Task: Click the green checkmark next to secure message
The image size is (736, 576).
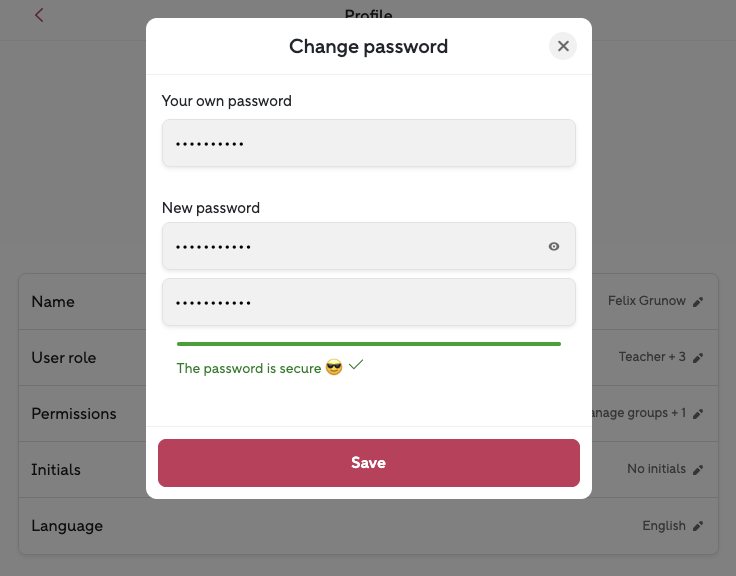Action: click(x=355, y=366)
